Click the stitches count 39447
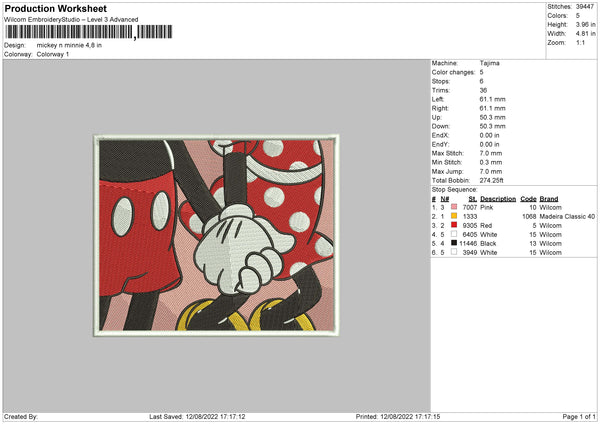Image resolution: width=600 pixels, height=424 pixels. pyautogui.click(x=585, y=7)
